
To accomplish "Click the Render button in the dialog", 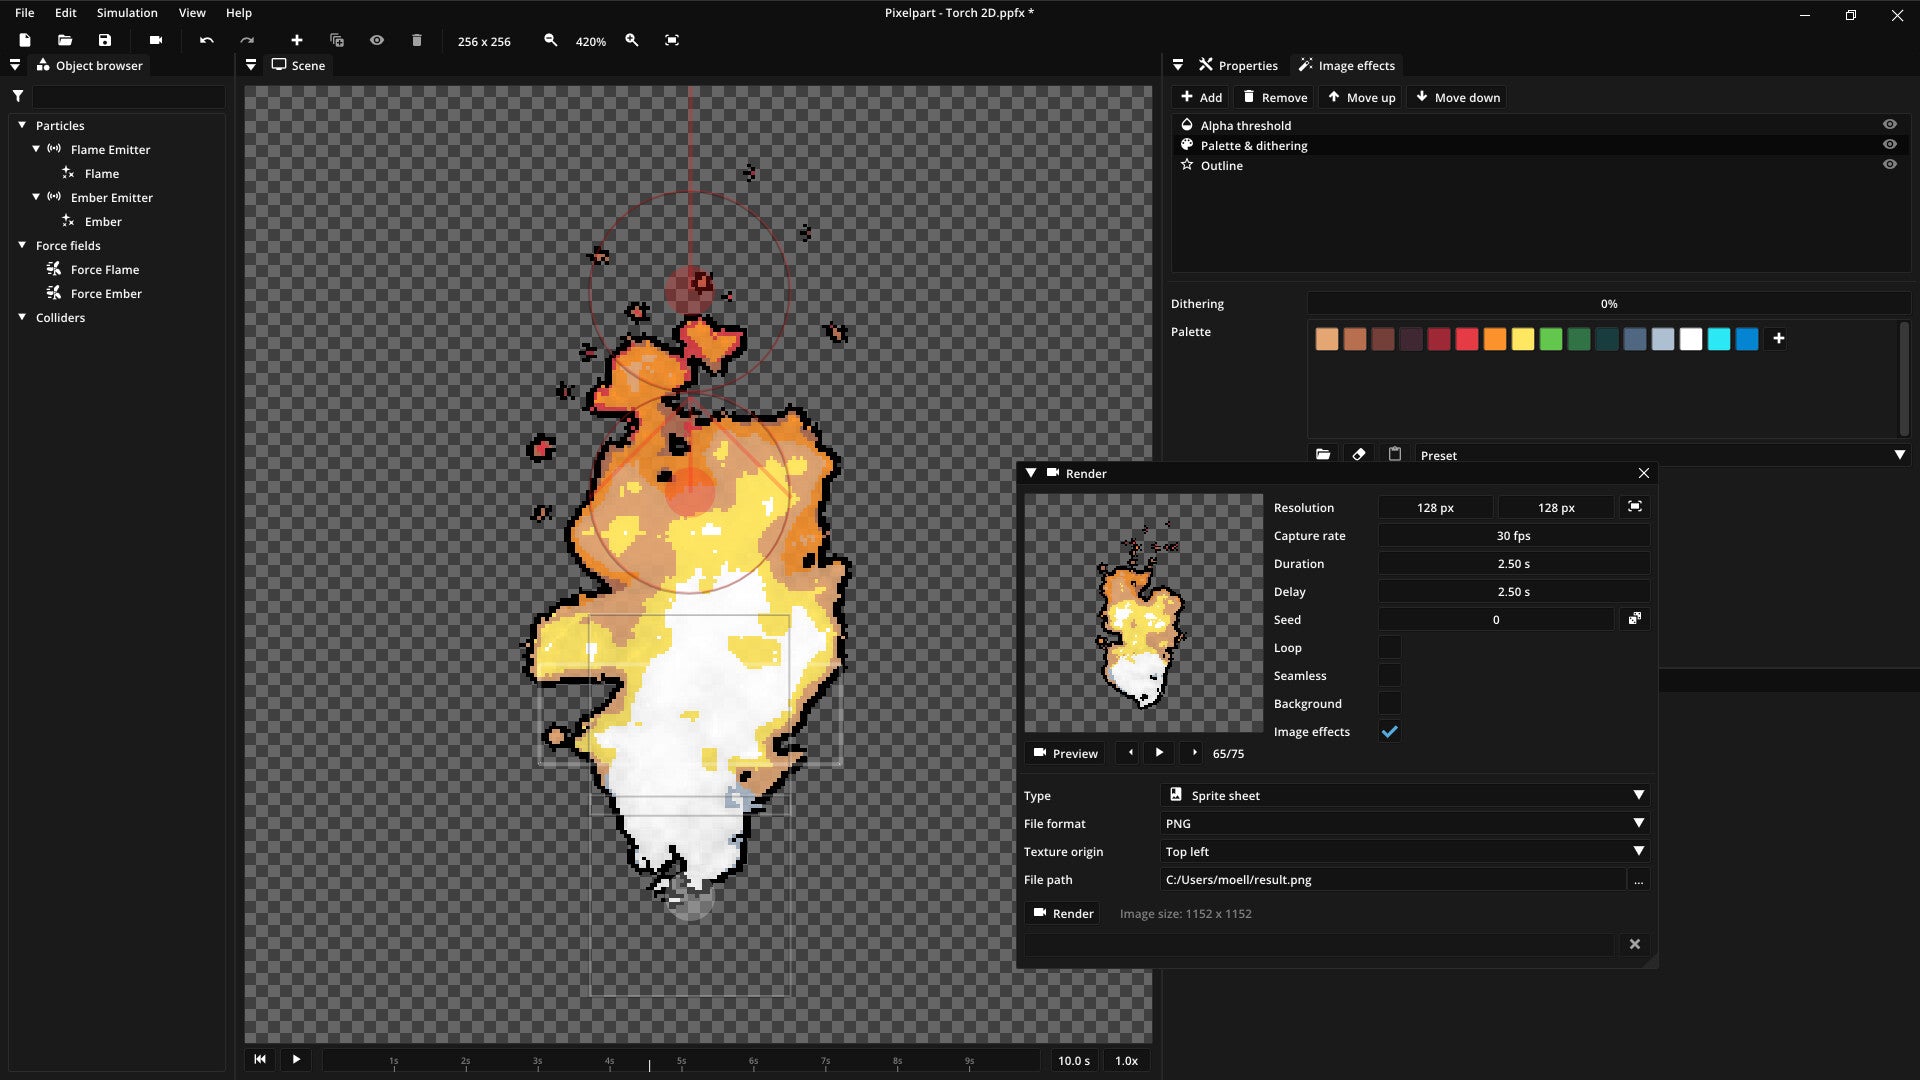I will click(1062, 913).
